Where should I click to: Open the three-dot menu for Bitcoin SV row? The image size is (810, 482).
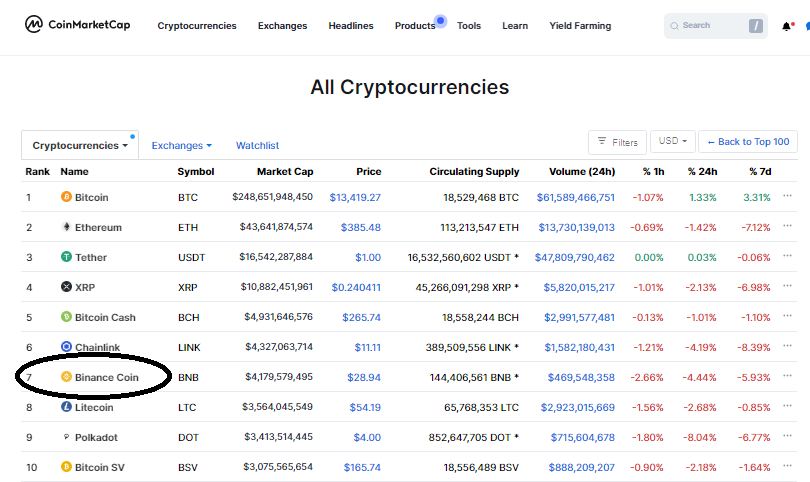coord(787,465)
